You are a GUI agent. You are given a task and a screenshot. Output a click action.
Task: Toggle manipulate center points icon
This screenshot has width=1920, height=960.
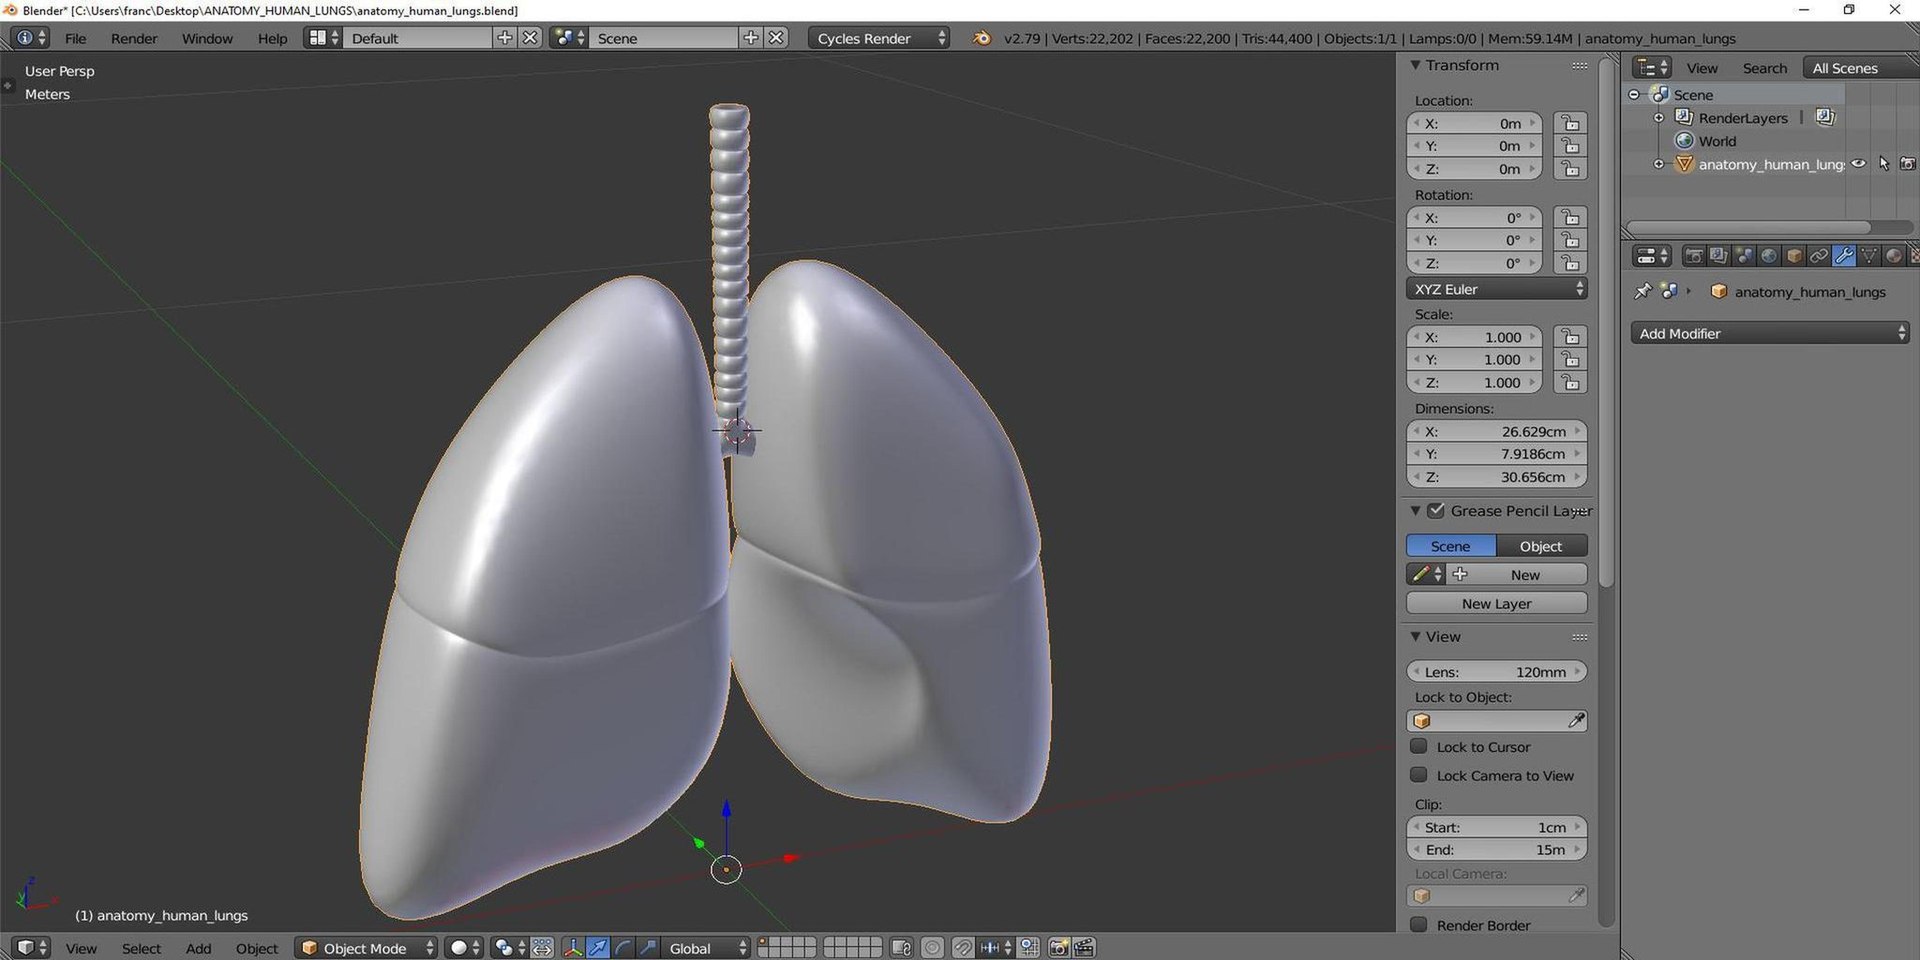point(543,947)
